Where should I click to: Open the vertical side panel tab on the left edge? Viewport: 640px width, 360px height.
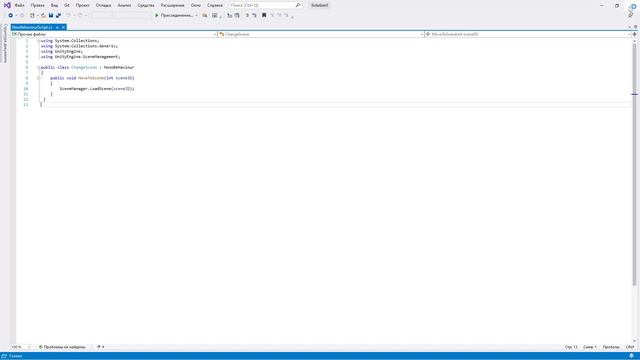[x=5, y=44]
